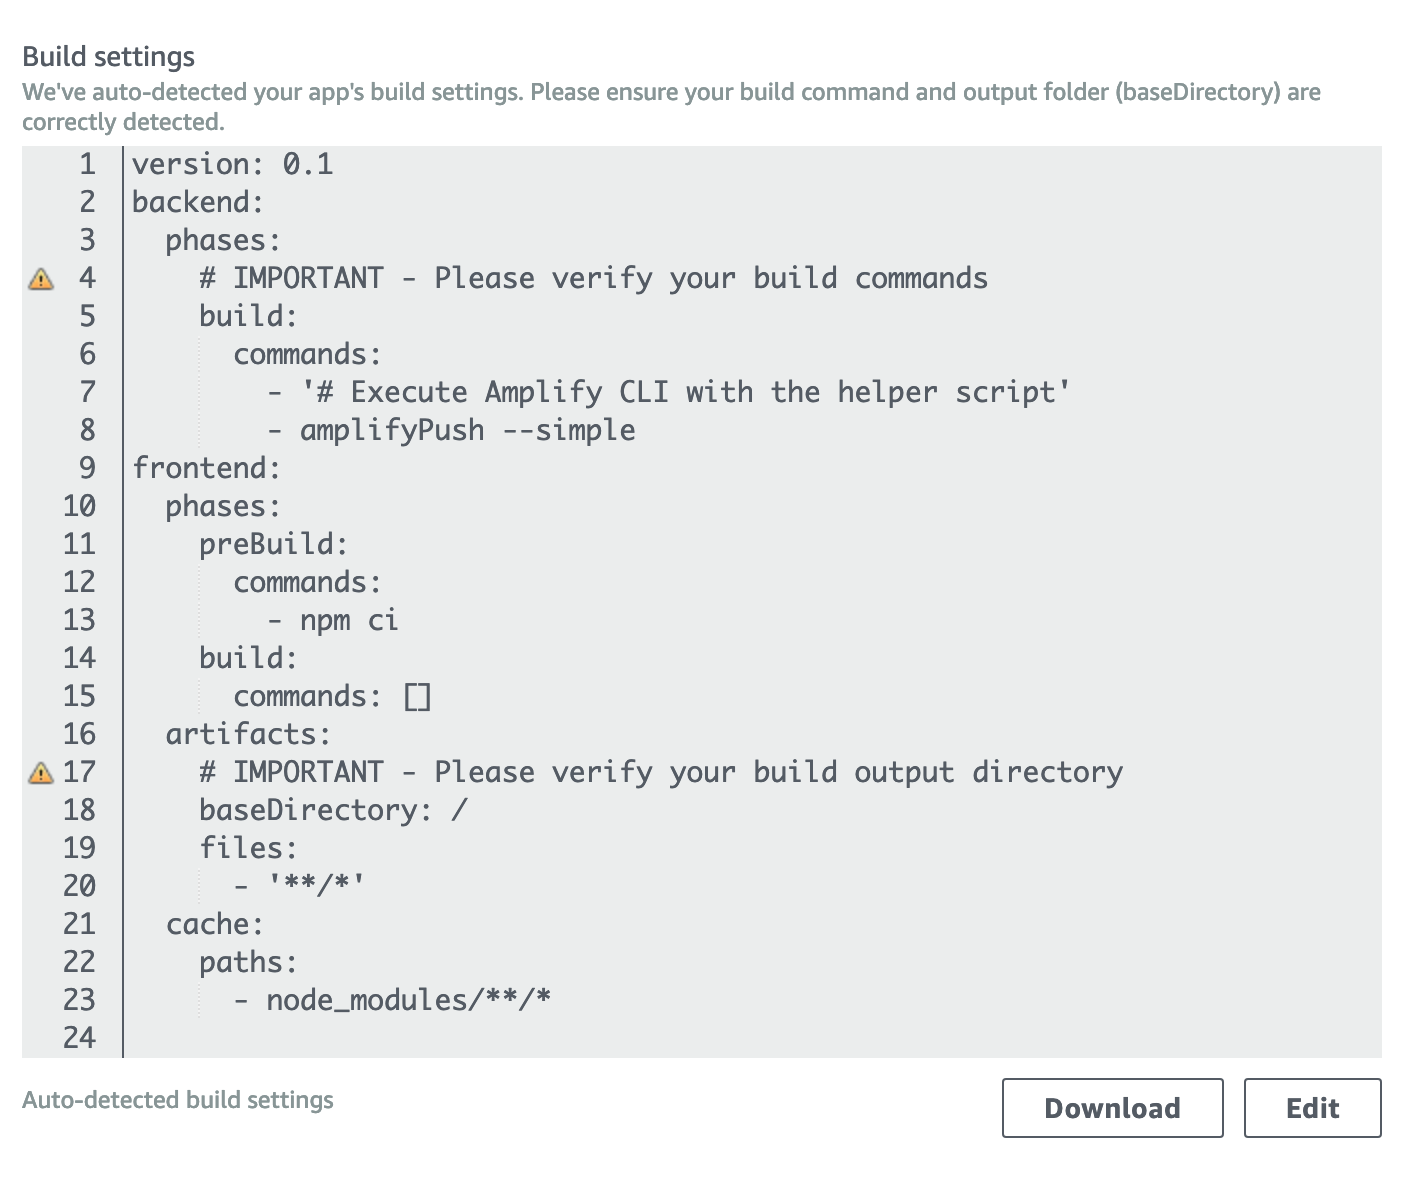Click the warning icon on line 17
Image resolution: width=1418 pixels, height=1190 pixels.
click(40, 771)
